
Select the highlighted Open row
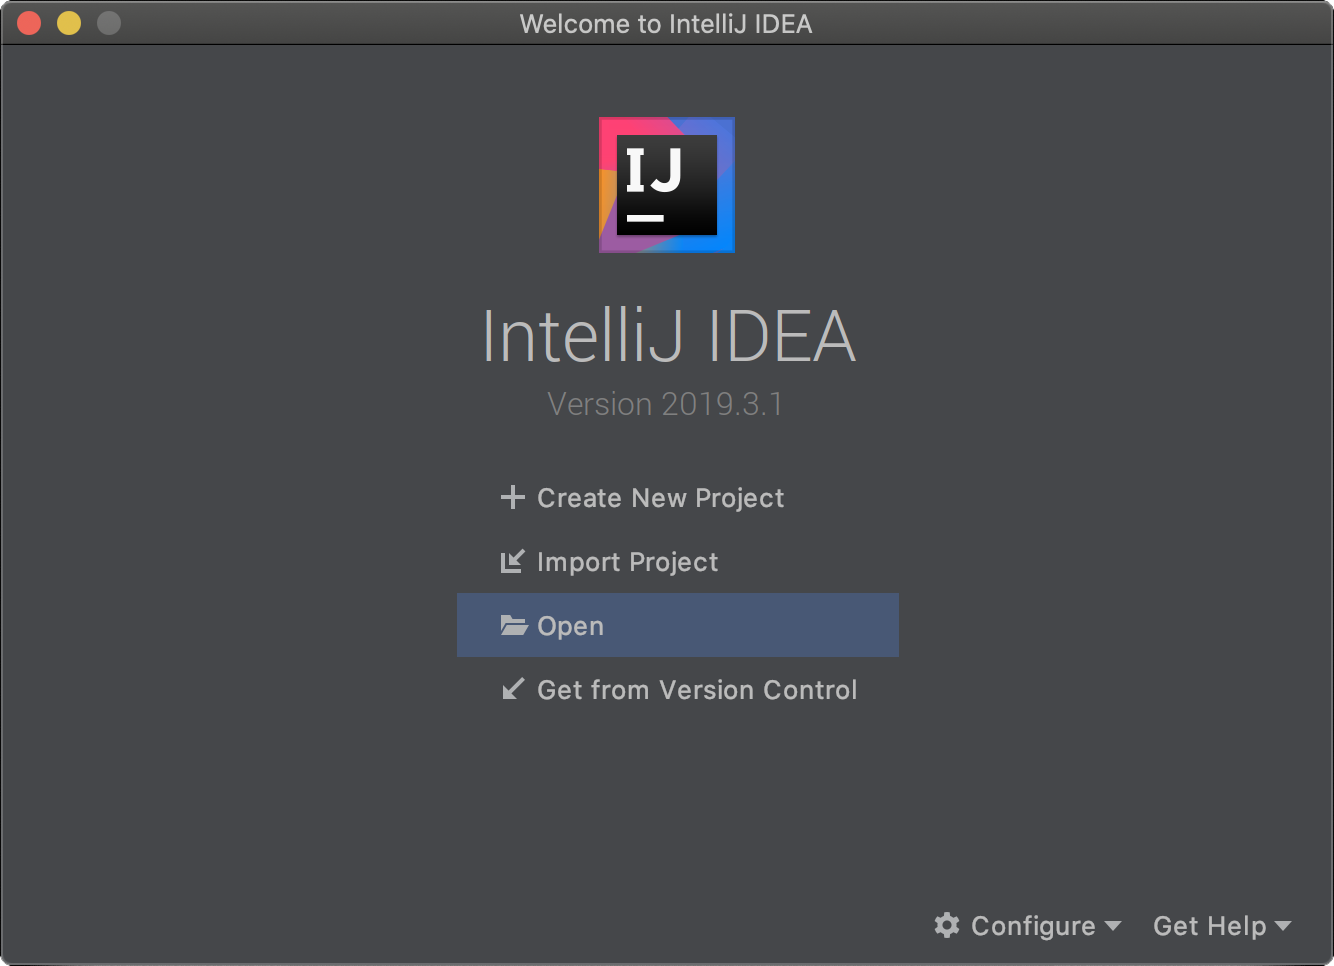[678, 625]
